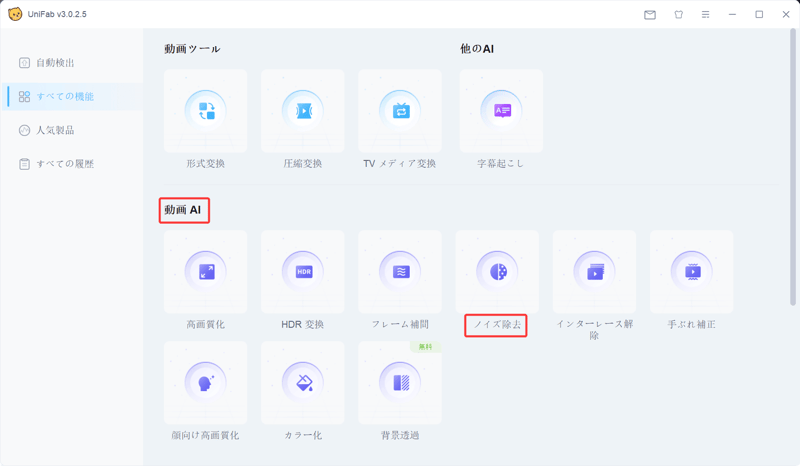Close the UniFab window

coord(786,15)
